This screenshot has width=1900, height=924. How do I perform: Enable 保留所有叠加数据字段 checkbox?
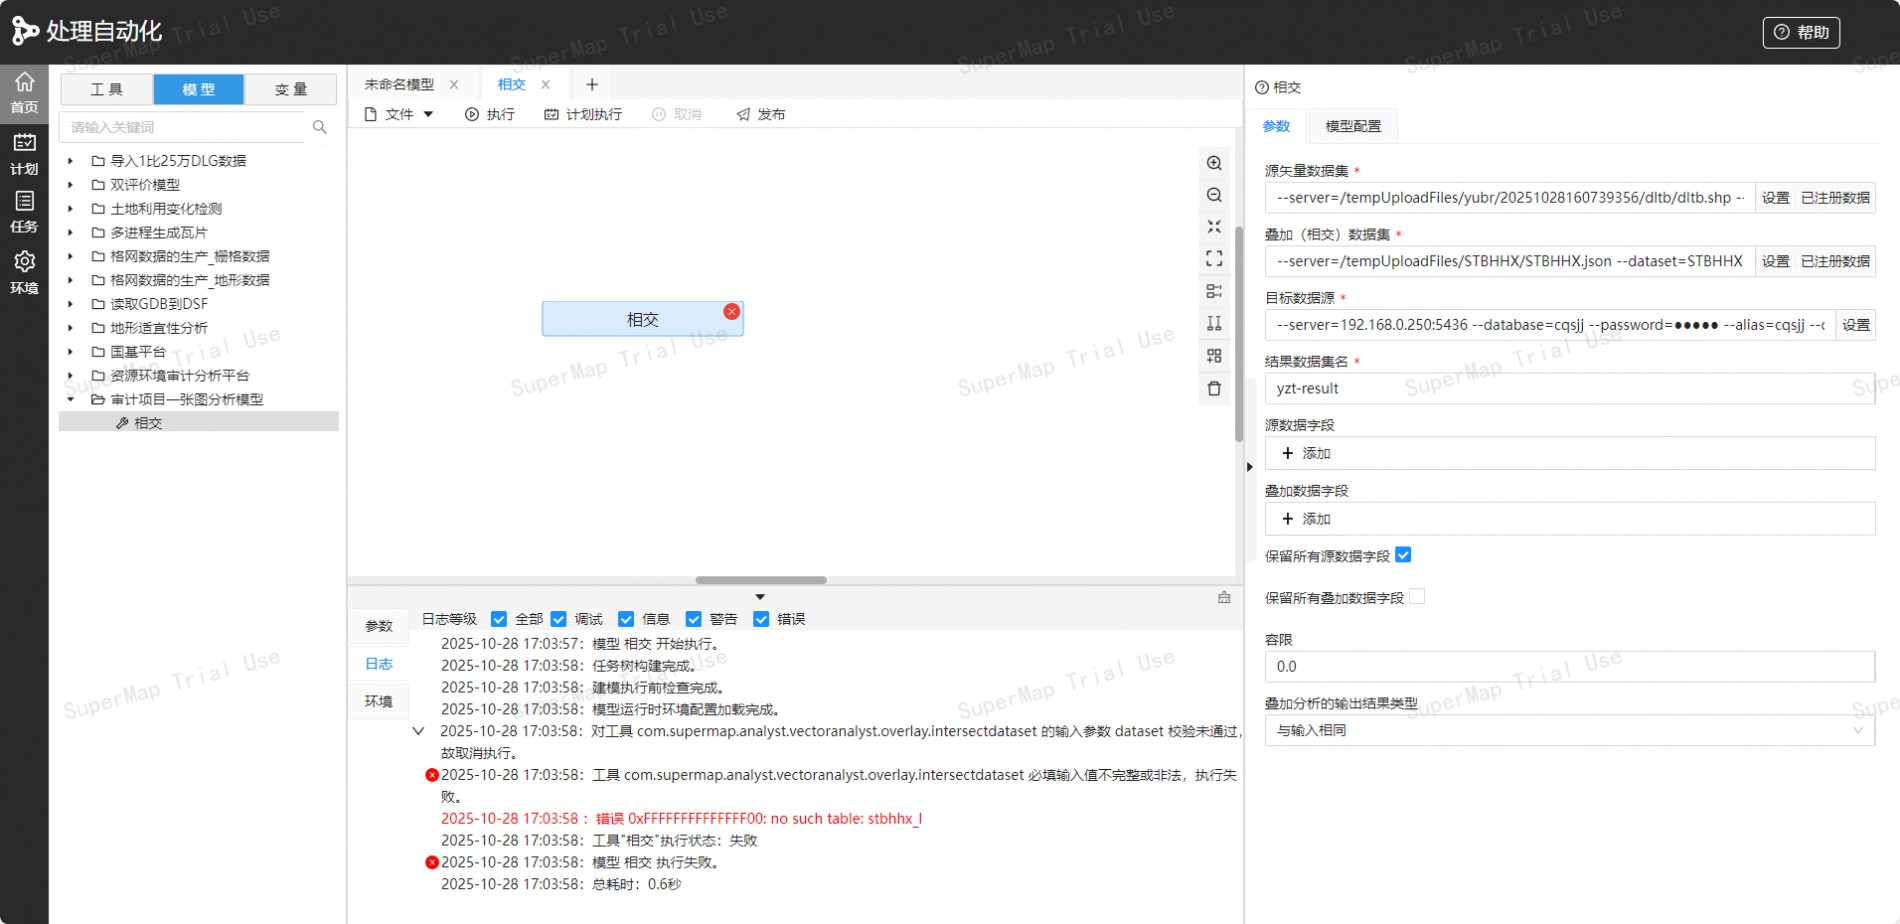point(1417,597)
